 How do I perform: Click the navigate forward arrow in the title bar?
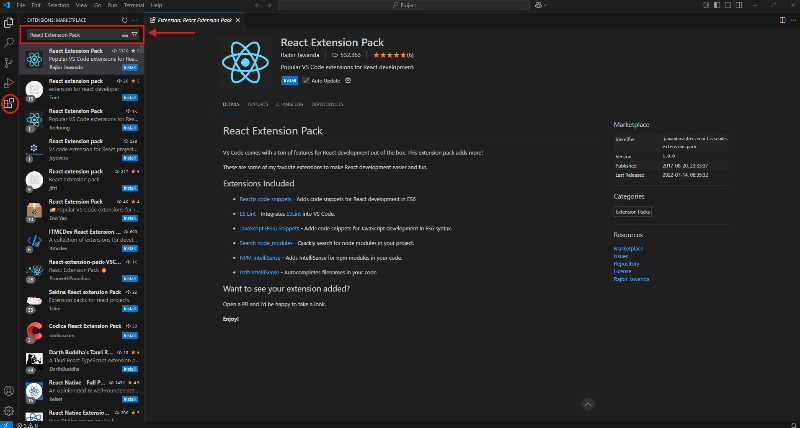pyautogui.click(x=270, y=5)
